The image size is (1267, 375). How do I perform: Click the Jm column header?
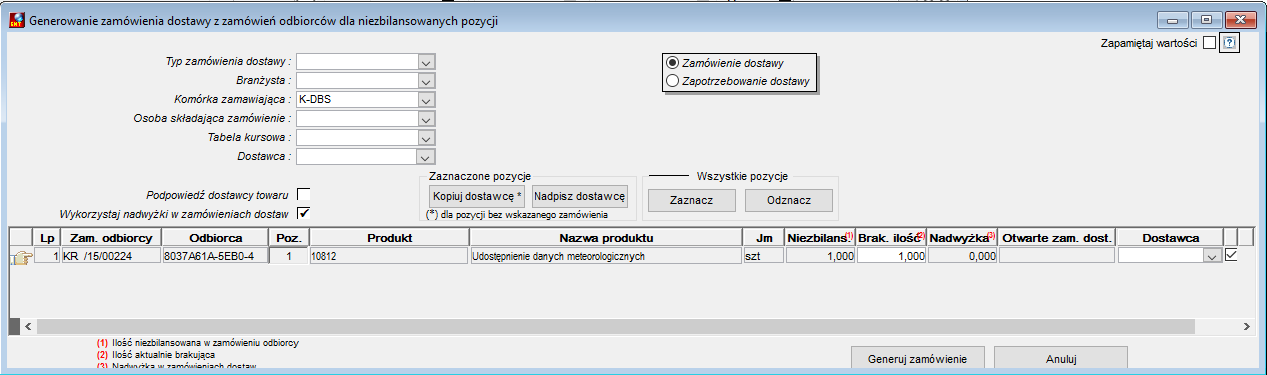point(764,238)
